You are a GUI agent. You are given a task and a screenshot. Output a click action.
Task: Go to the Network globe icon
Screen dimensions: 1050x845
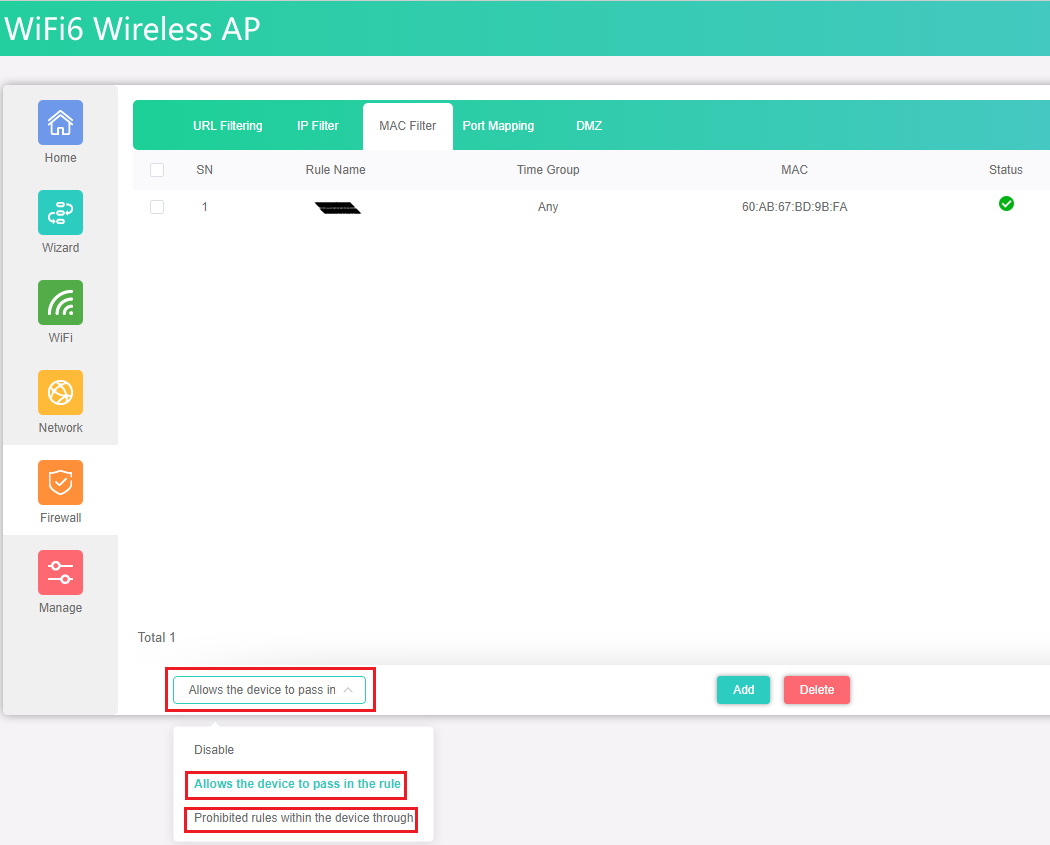pos(60,393)
